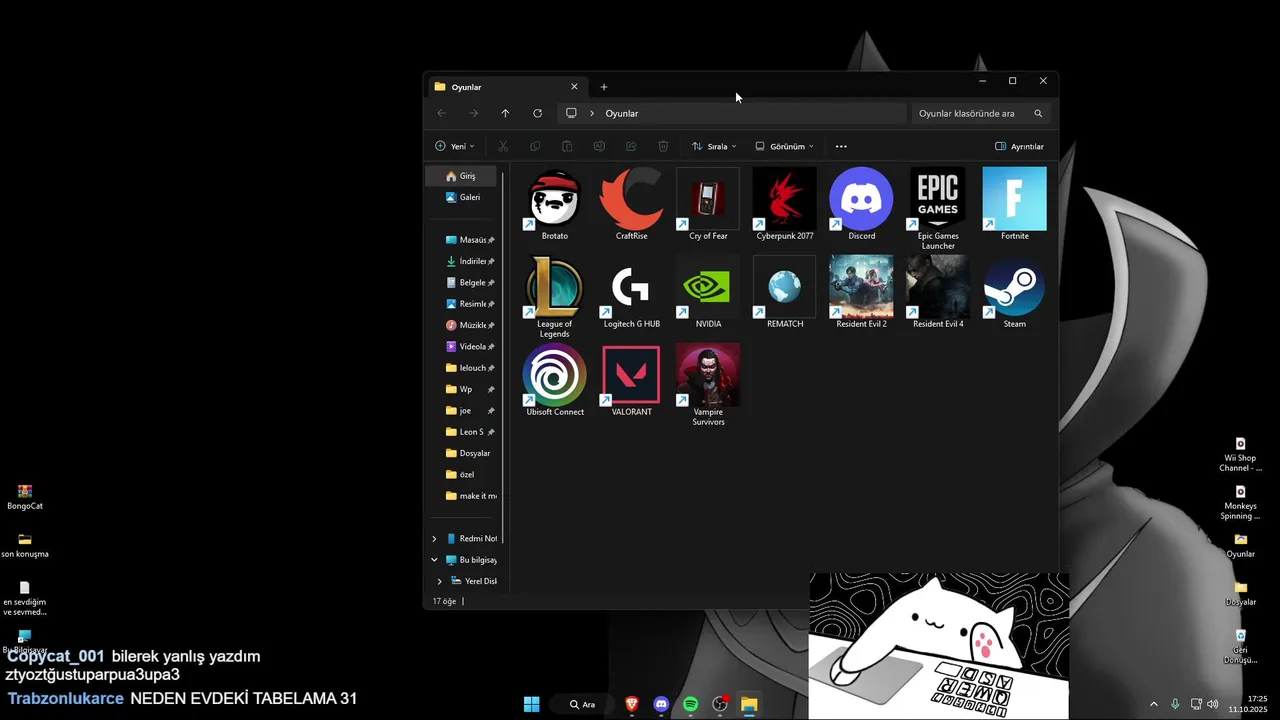
Task: Go up one folder level
Action: 505,113
